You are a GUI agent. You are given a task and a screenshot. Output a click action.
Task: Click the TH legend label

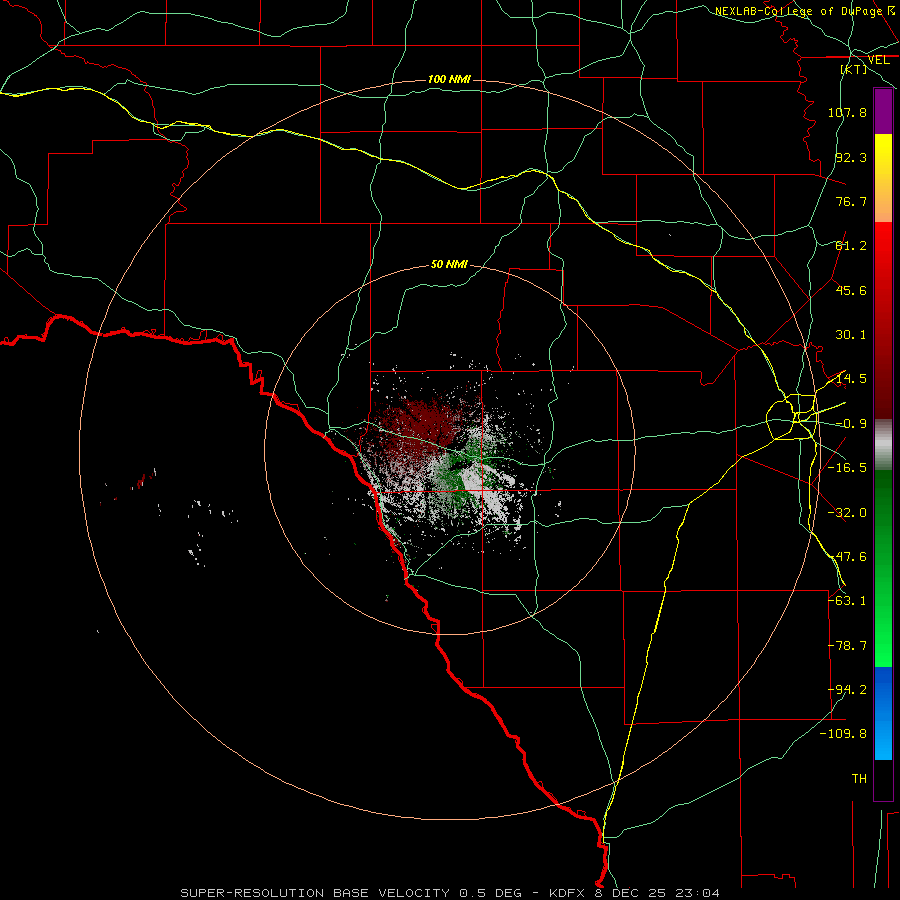(x=859, y=779)
